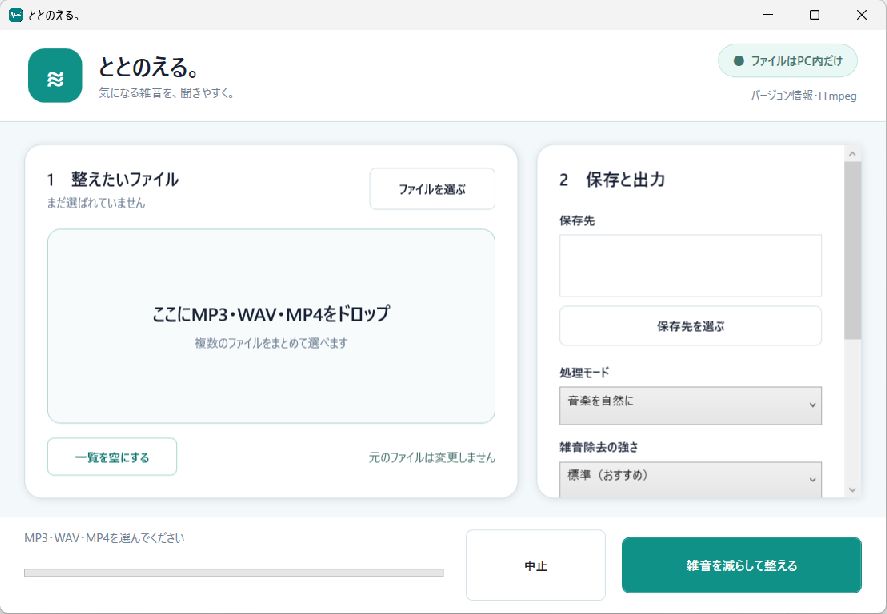Click the 気になる雑音を、聞きやすく。 tagline
This screenshot has width=887, height=614.
[x=166, y=93]
